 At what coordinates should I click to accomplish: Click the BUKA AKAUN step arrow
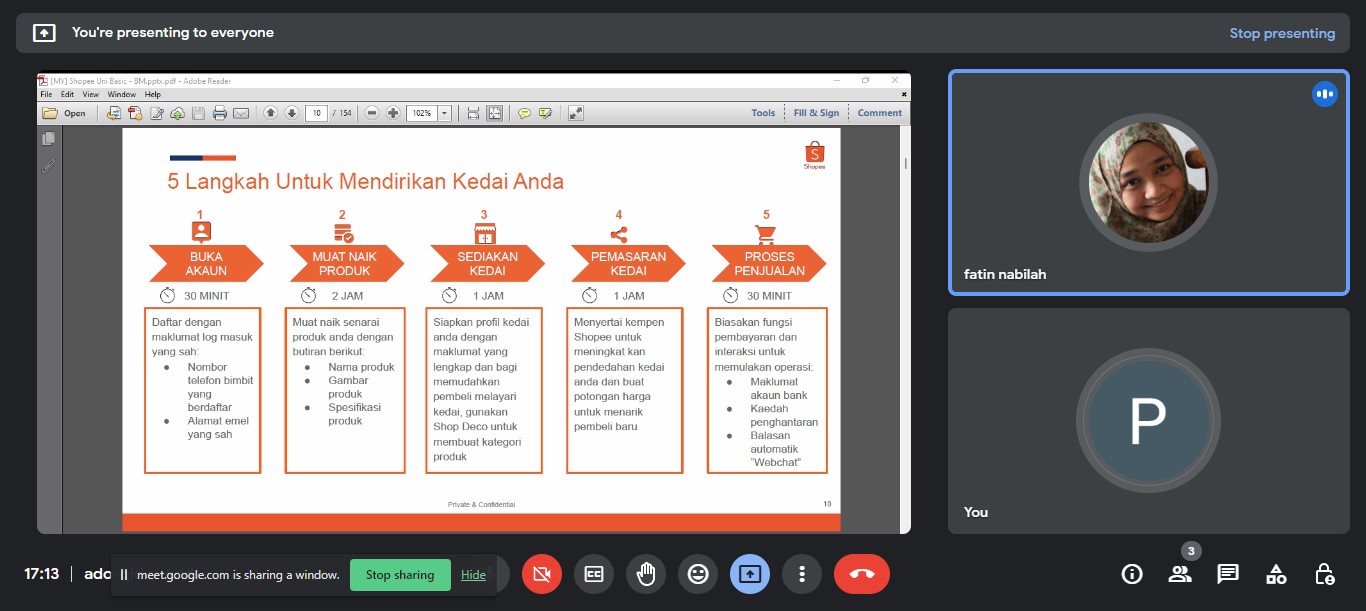coord(206,264)
